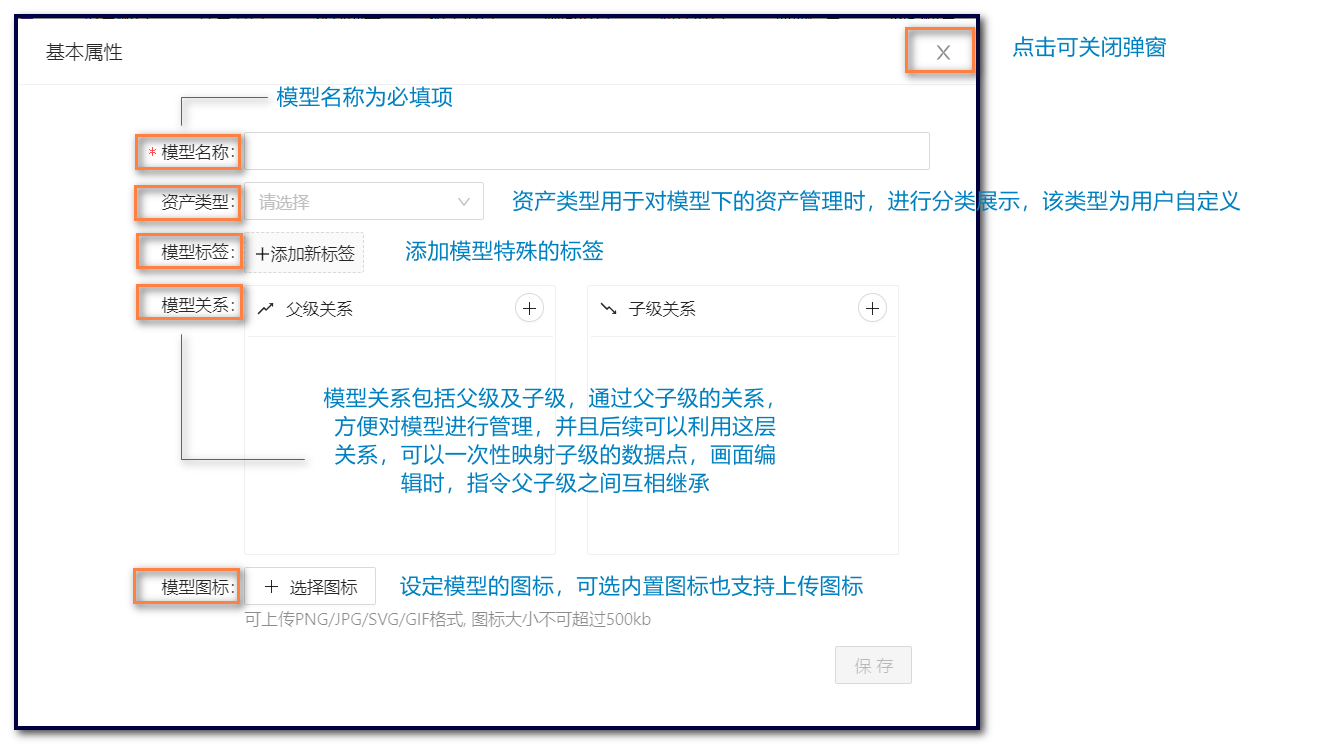Click inside the 模型名称 input field

point(590,151)
